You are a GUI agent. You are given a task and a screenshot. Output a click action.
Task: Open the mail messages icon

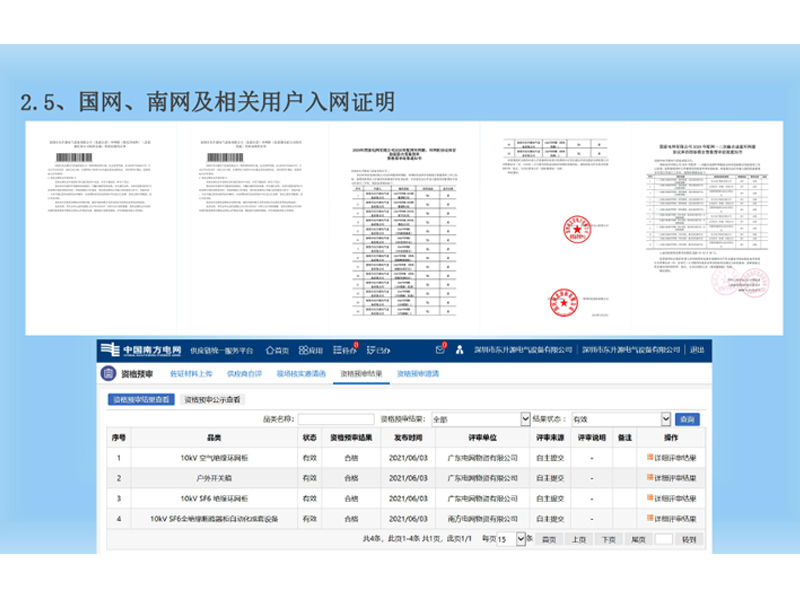pyautogui.click(x=440, y=350)
